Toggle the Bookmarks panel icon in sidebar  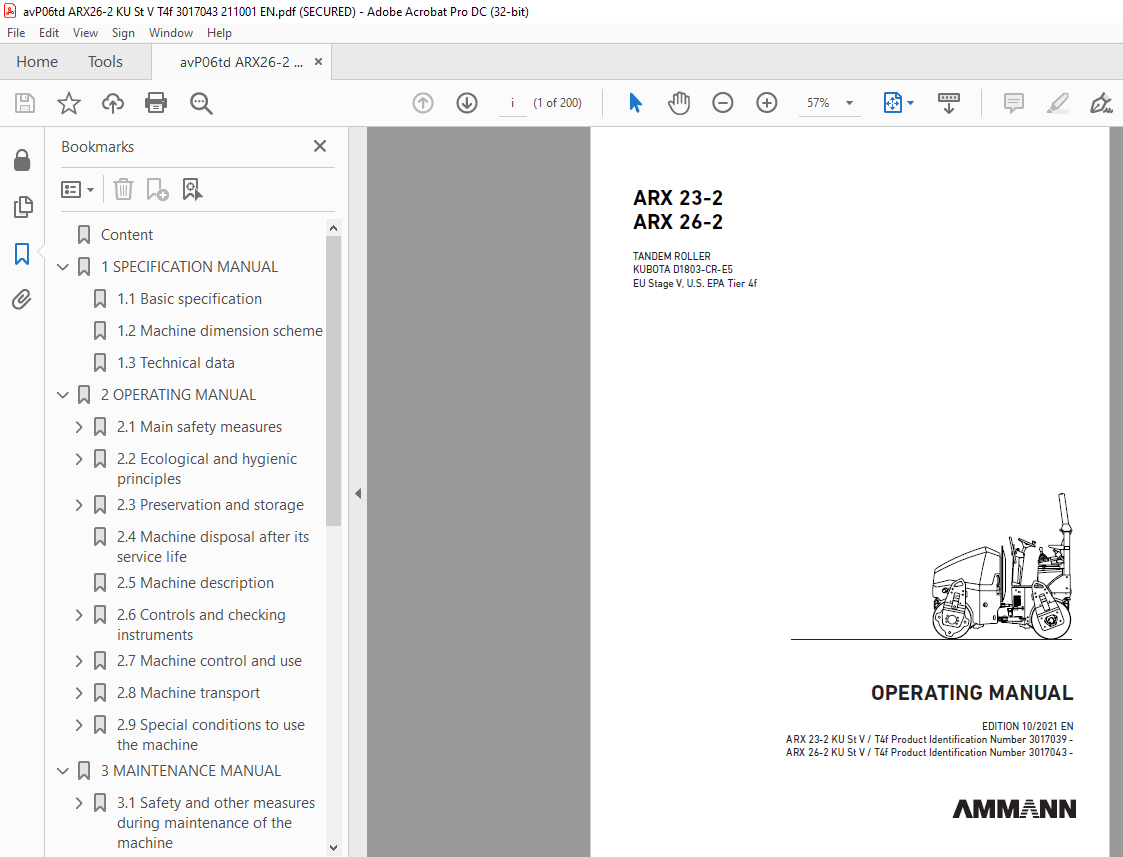click(22, 253)
